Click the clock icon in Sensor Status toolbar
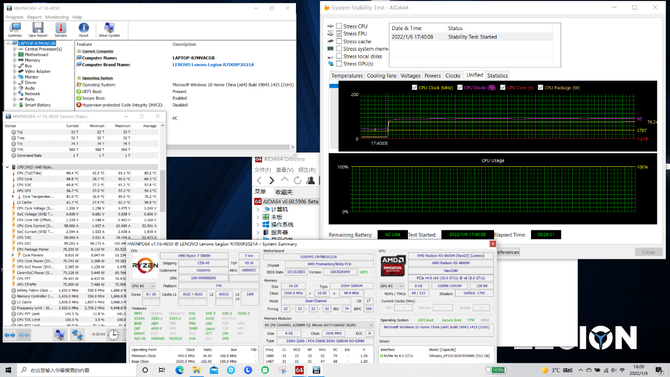The width and height of the screenshot is (670, 377). (113, 335)
